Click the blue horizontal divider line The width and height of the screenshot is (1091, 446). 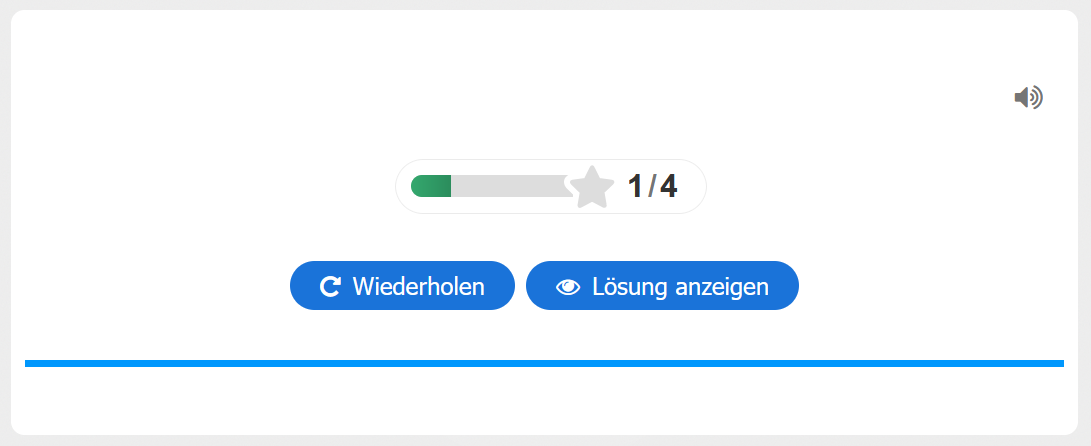[544, 363]
